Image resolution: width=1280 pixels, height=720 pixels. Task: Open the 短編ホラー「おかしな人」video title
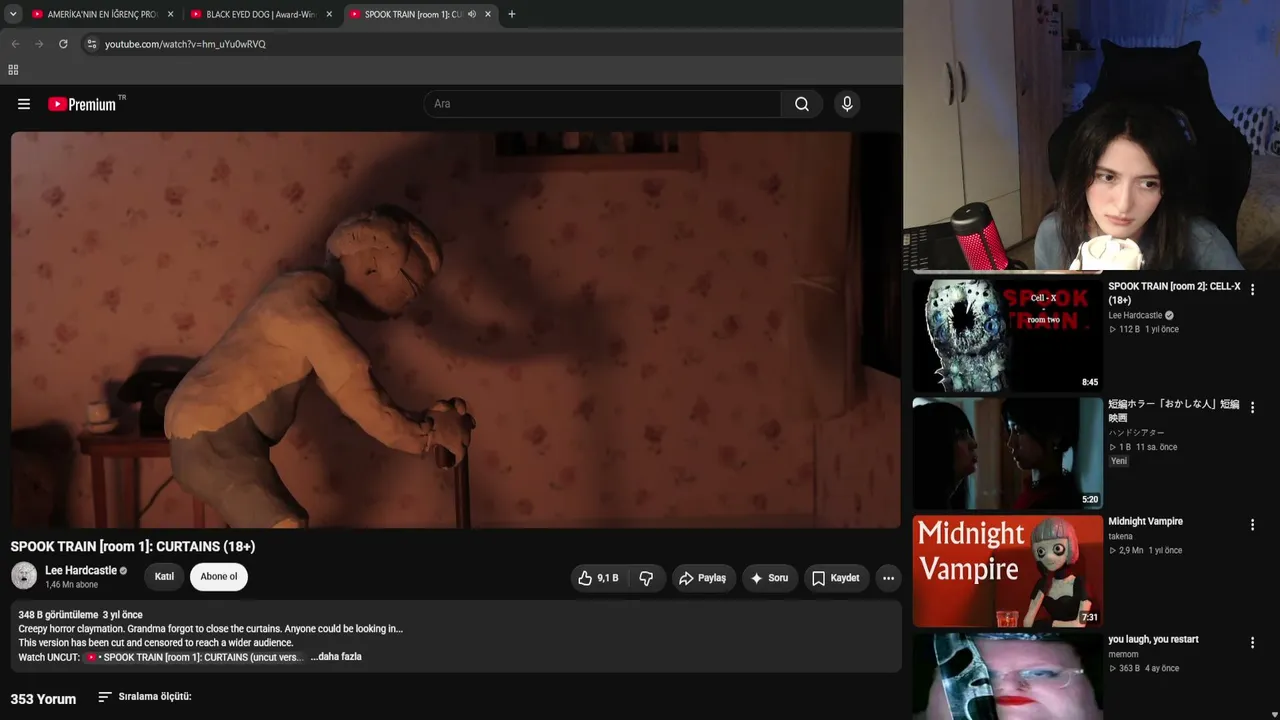tap(1173, 411)
